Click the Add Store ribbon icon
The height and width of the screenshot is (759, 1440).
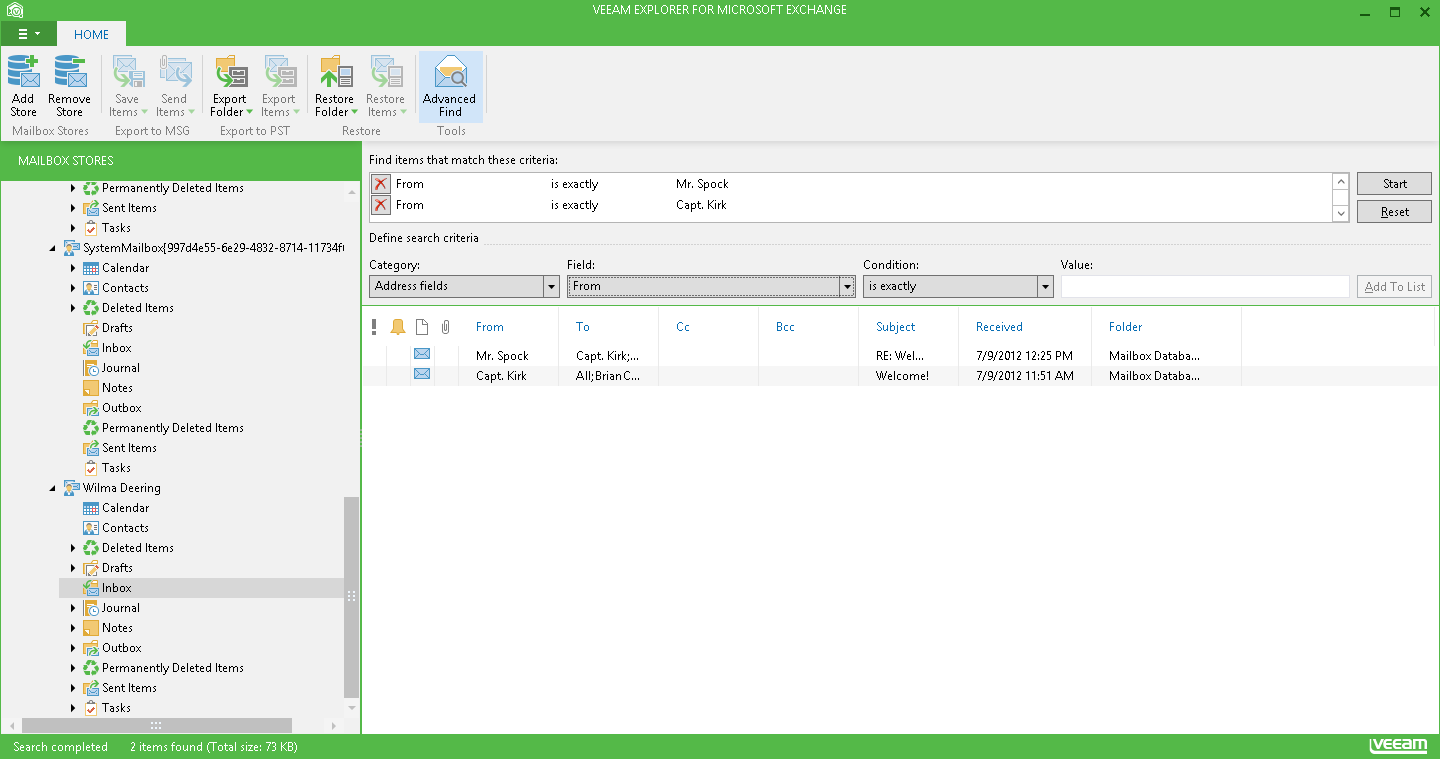[23, 73]
